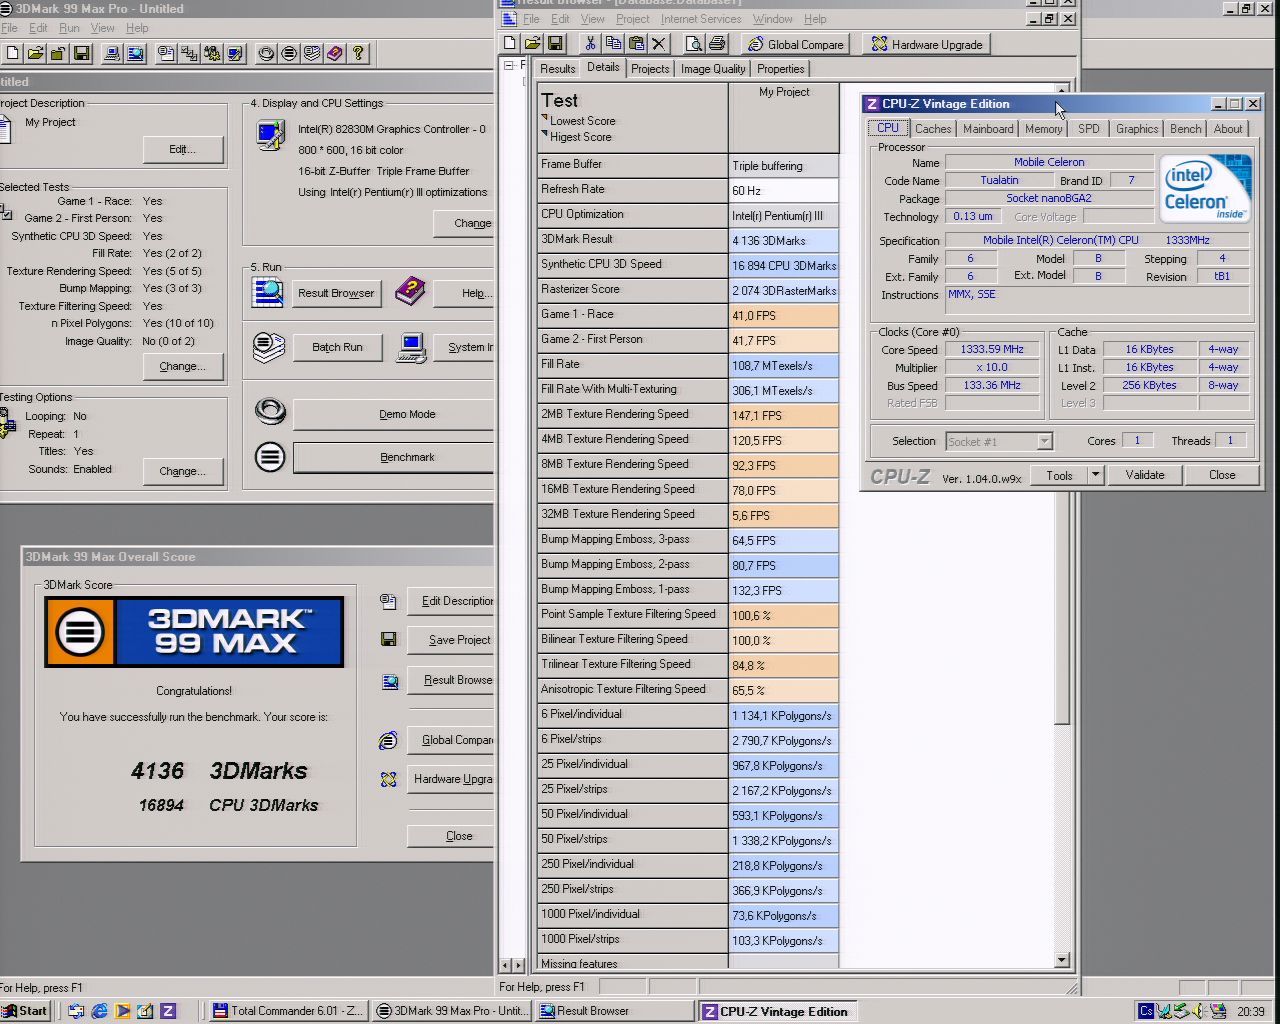
Task: Click the Result Browser vertical scrollbar down arrow
Action: click(1062, 960)
